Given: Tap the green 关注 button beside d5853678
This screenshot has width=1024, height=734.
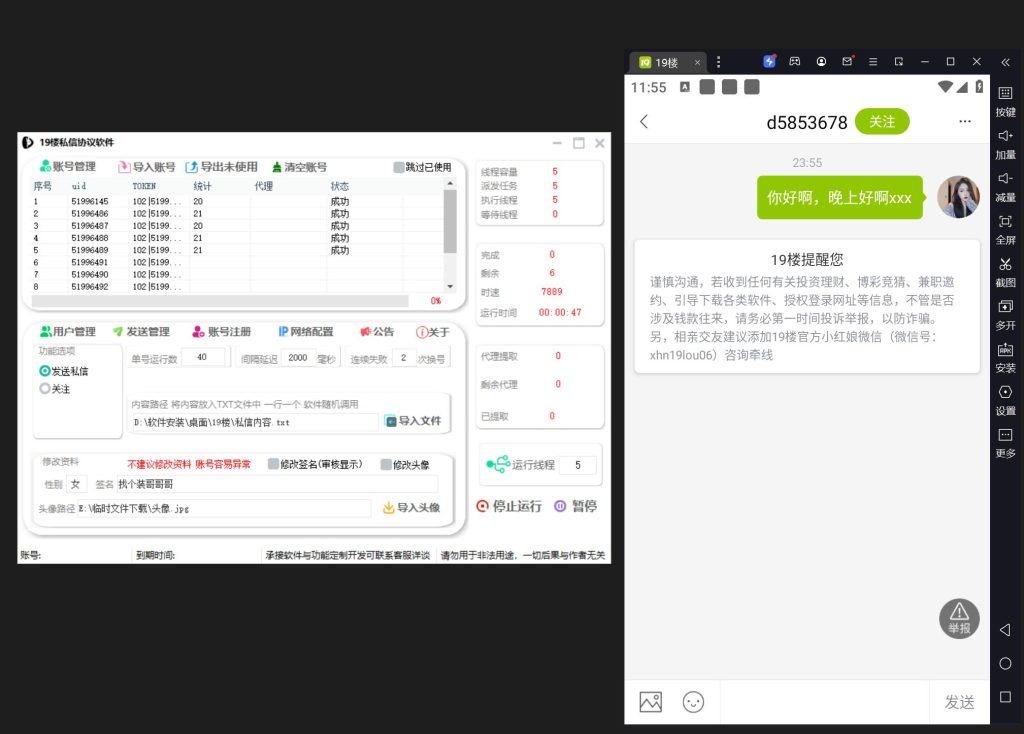Looking at the screenshot, I should [882, 122].
